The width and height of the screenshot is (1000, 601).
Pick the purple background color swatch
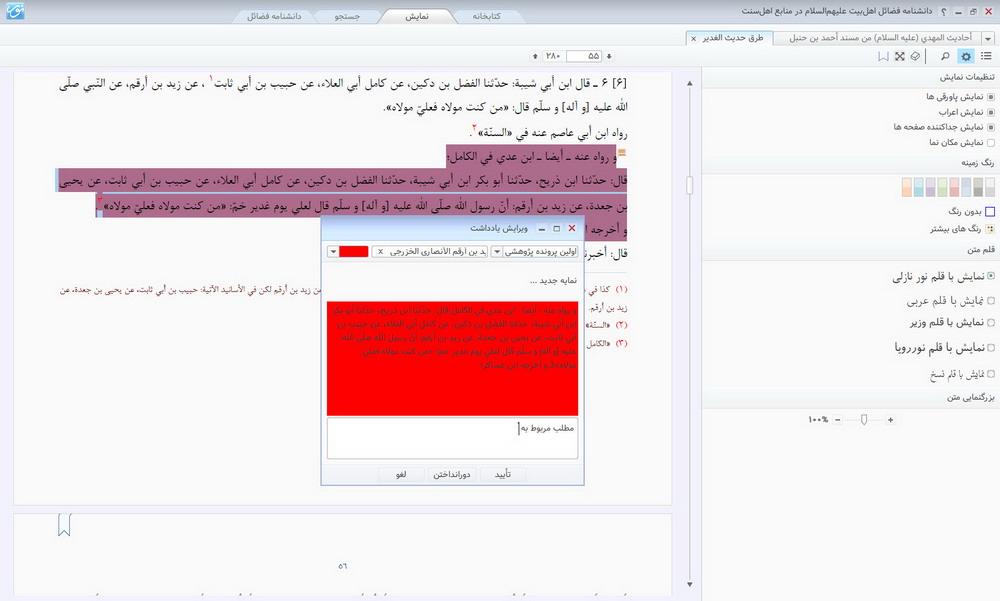(930, 187)
